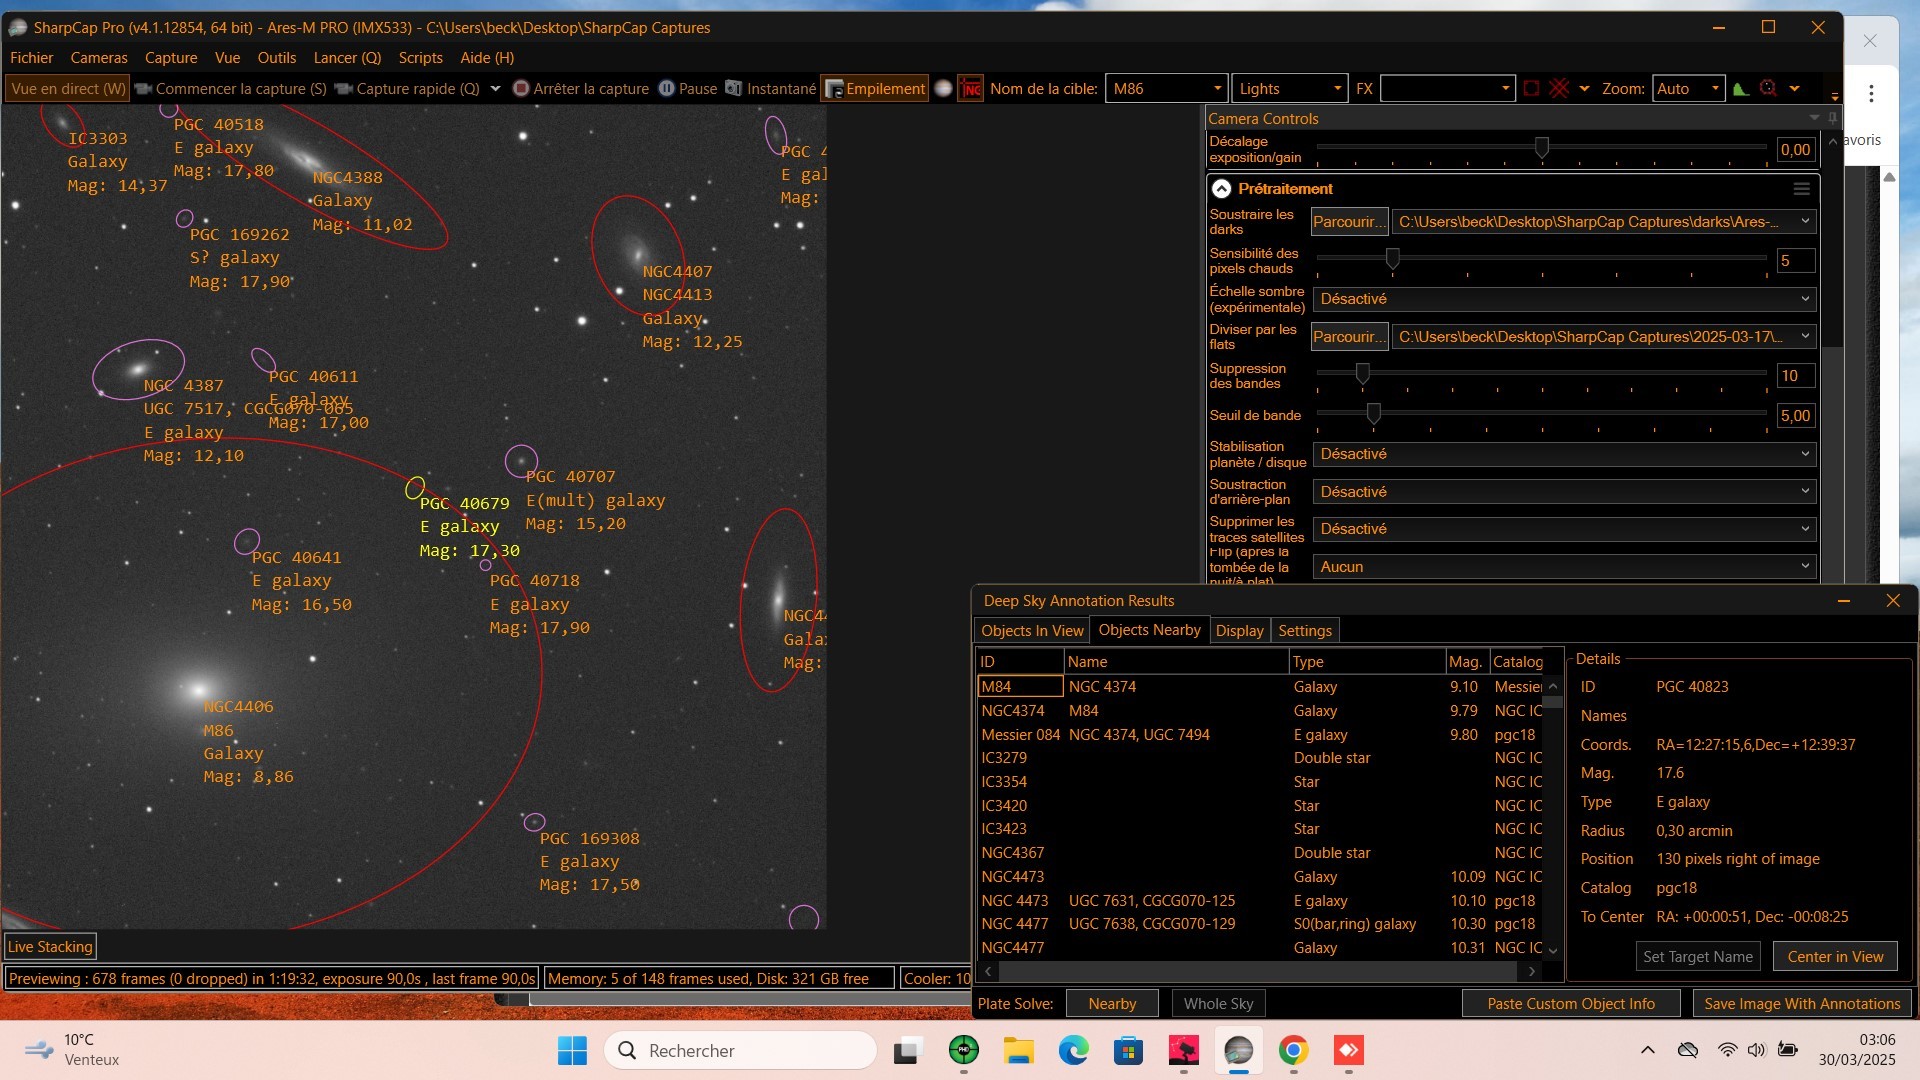
Task: Open the Cameras menu
Action: click(99, 58)
